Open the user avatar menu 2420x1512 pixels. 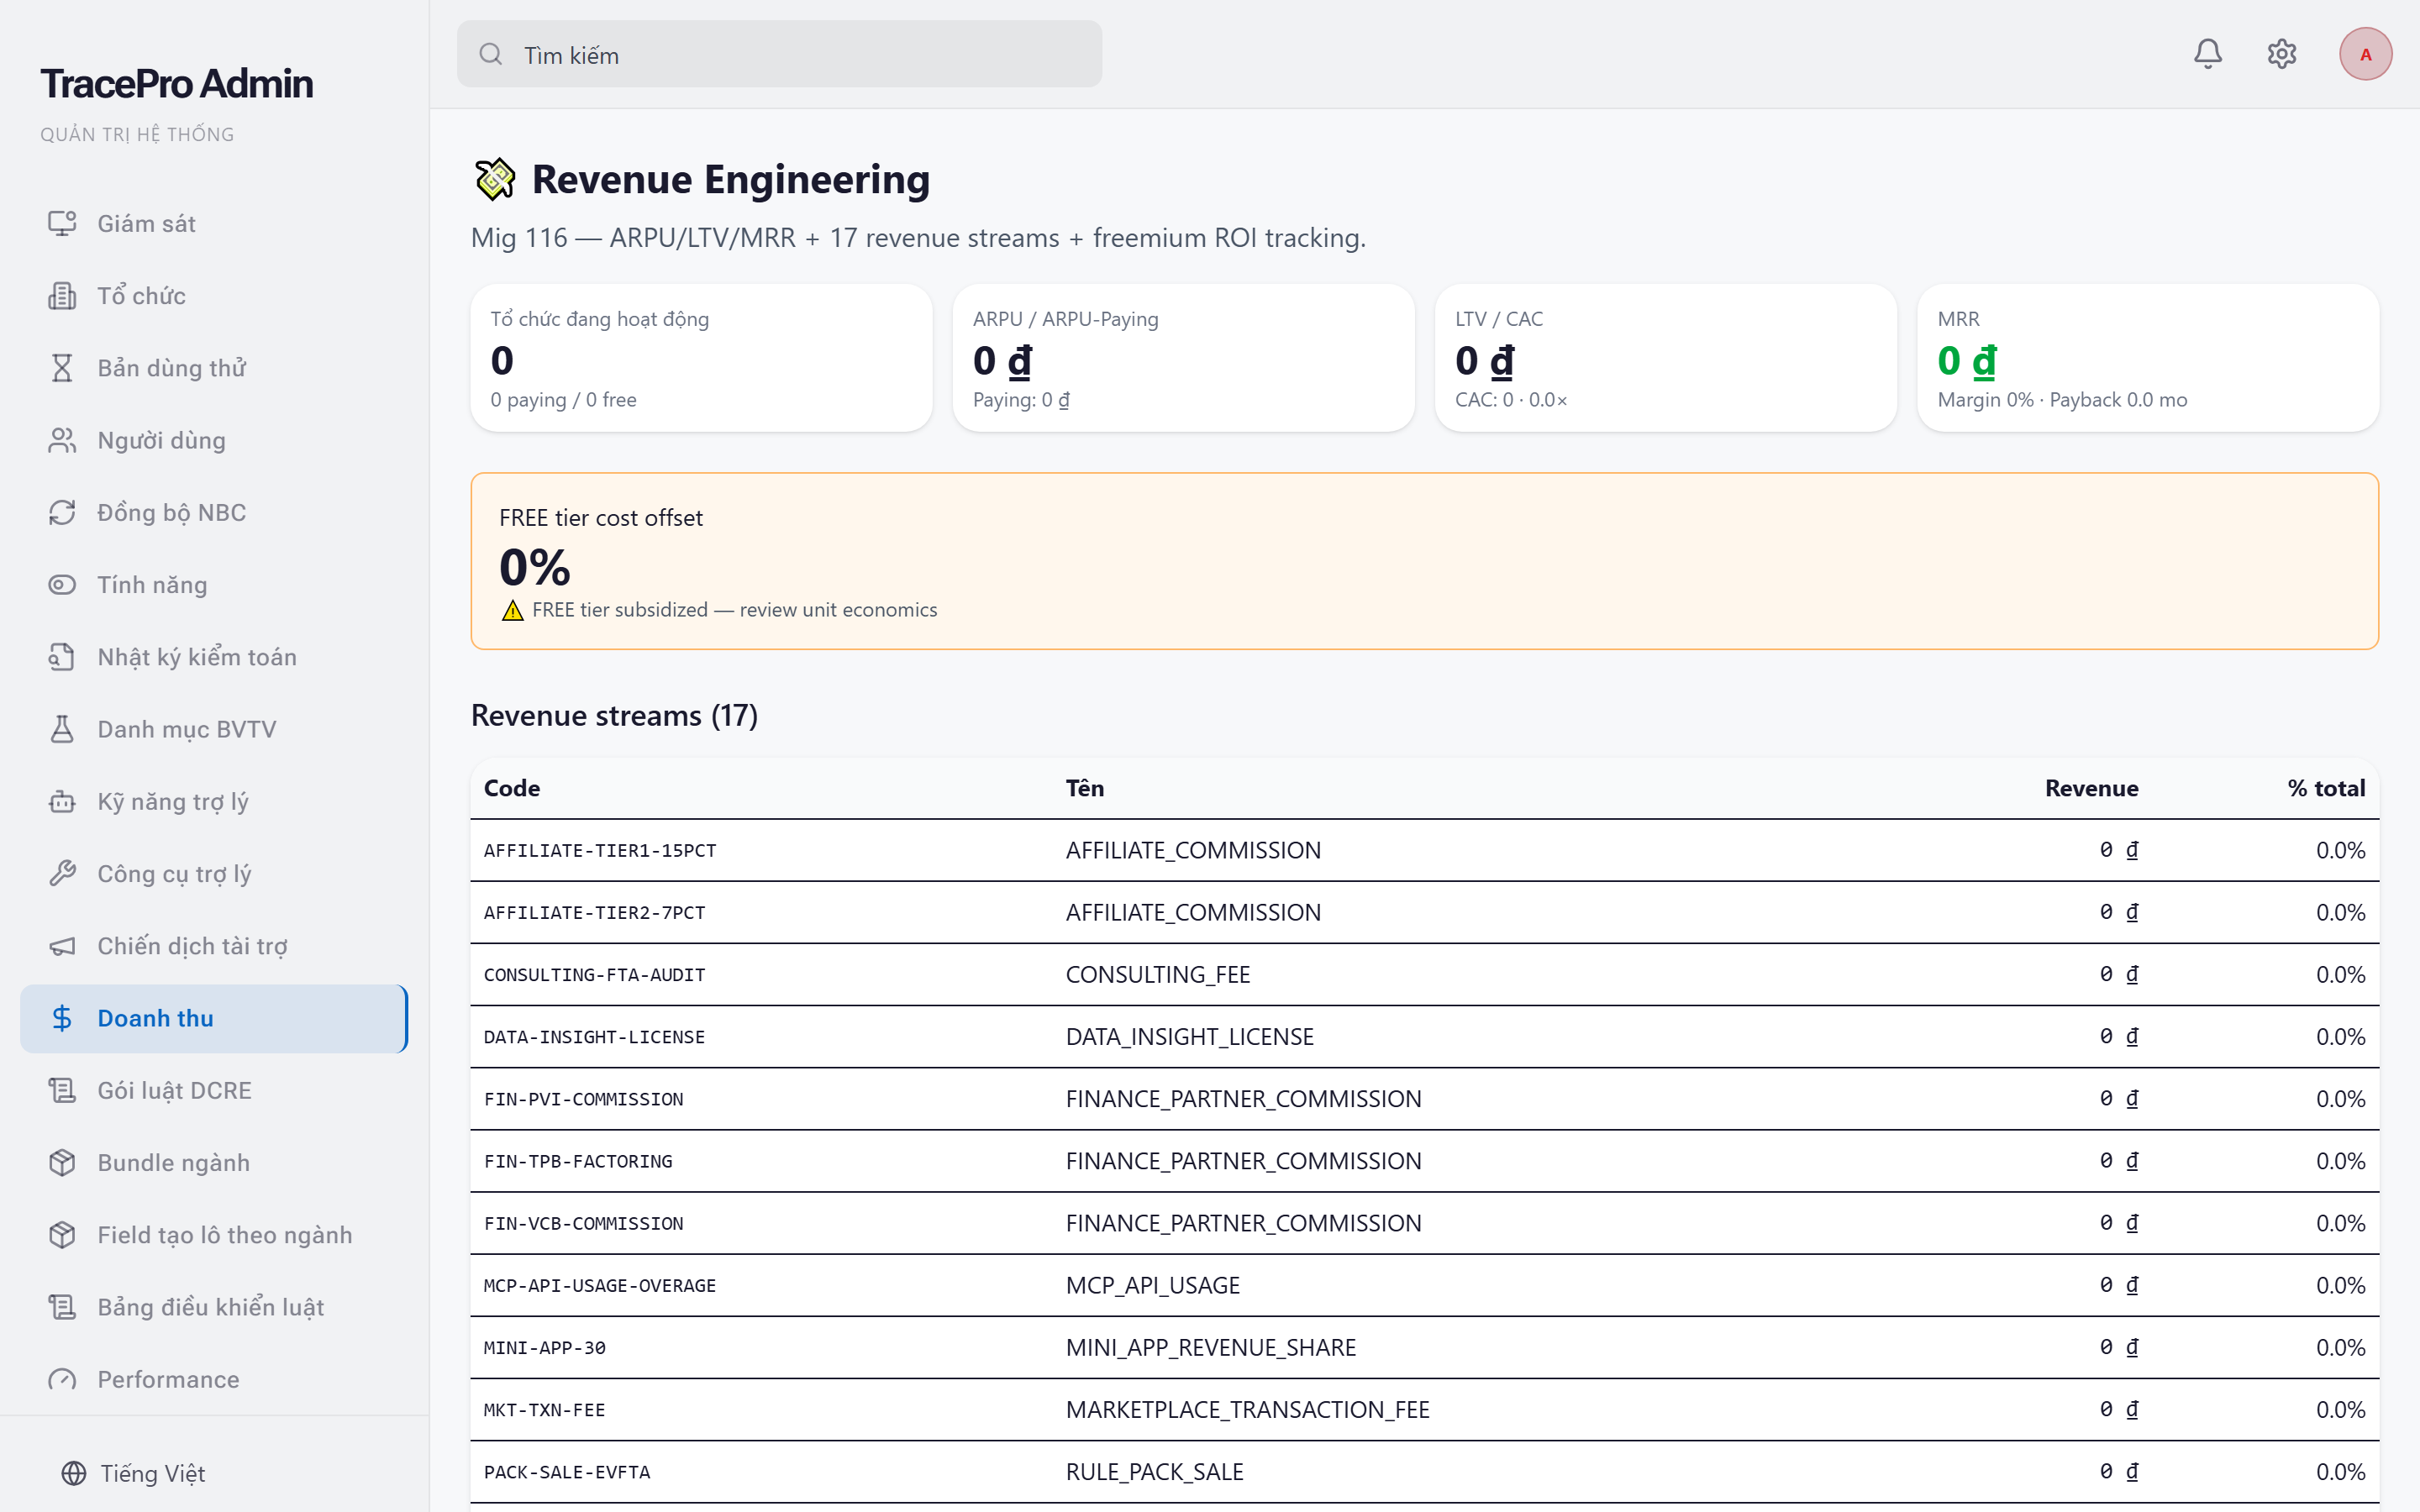[x=2365, y=54]
